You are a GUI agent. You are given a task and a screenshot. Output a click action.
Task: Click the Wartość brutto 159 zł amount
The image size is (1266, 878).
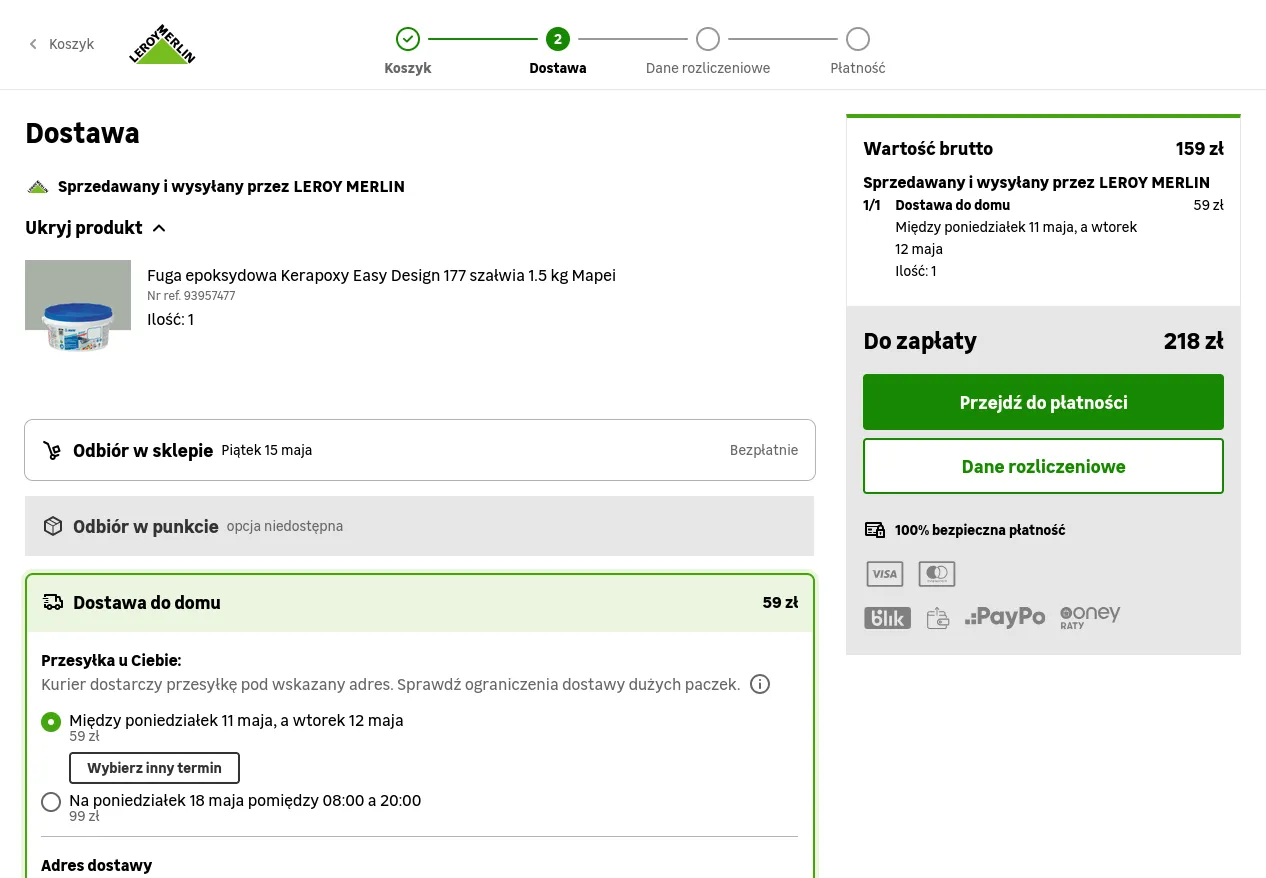pos(1200,149)
